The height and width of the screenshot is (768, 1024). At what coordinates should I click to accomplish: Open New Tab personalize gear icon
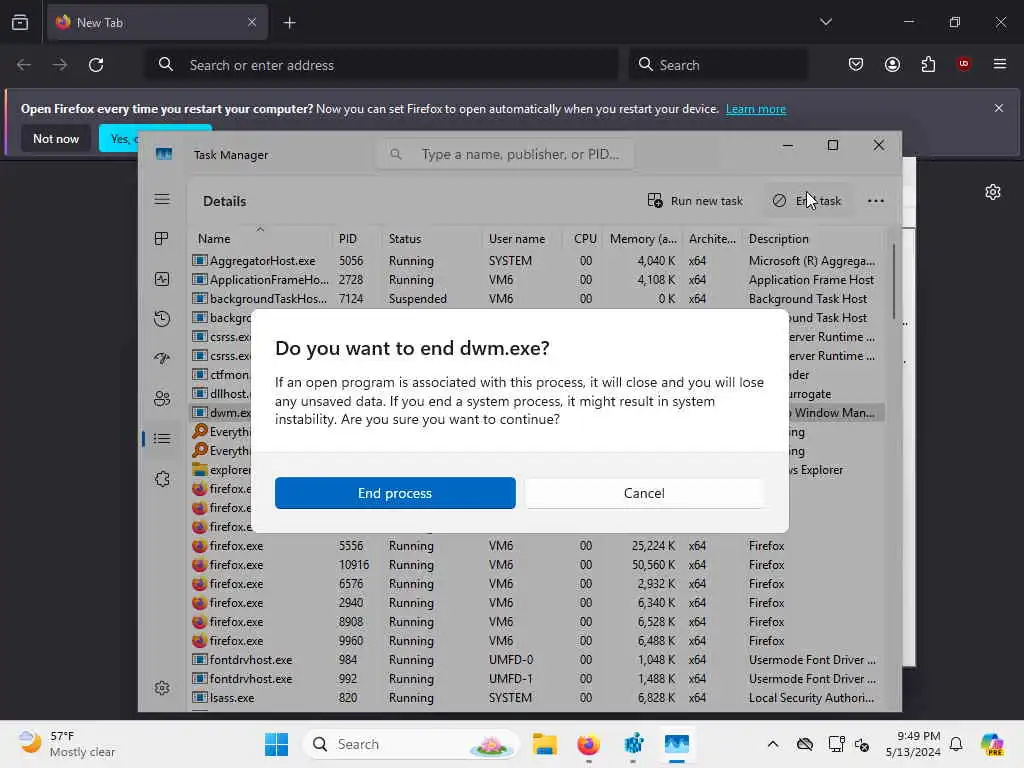[x=993, y=192]
